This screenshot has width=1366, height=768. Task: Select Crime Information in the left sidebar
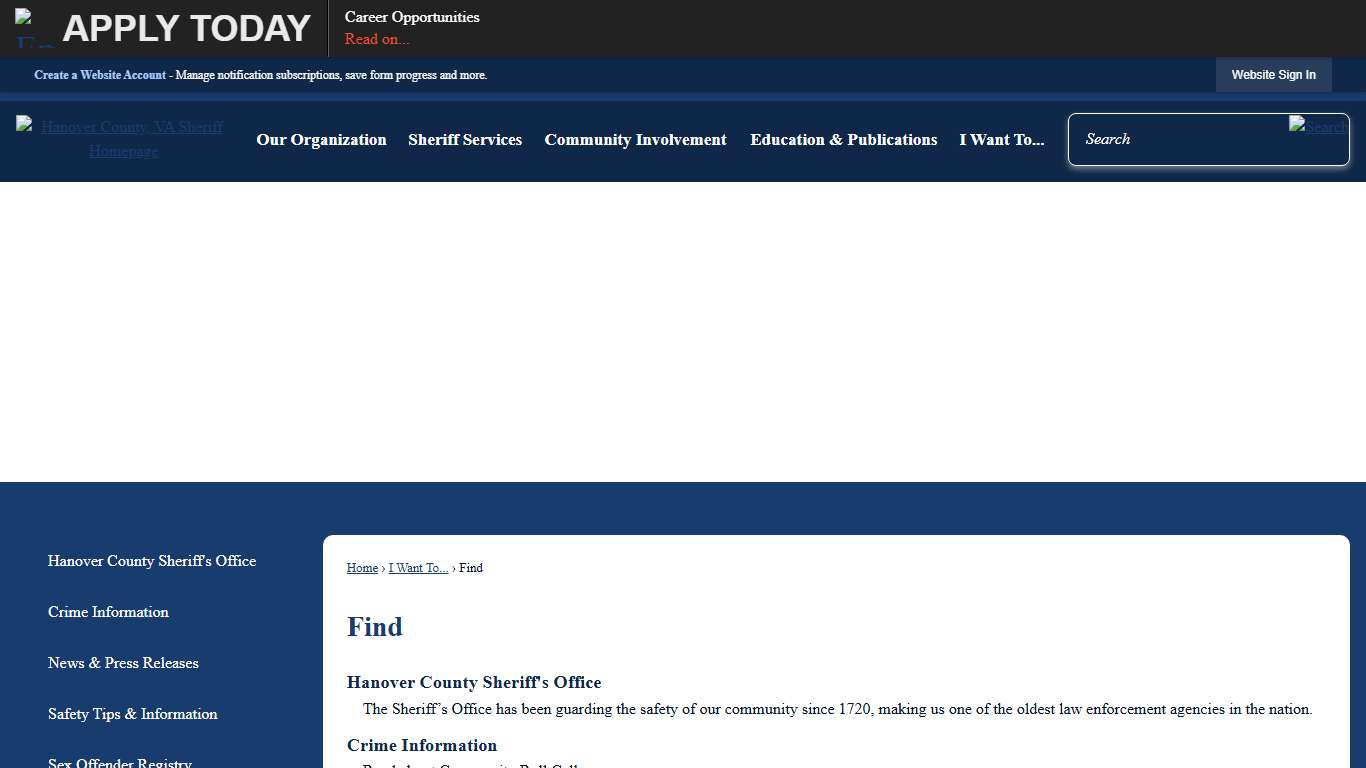[108, 612]
